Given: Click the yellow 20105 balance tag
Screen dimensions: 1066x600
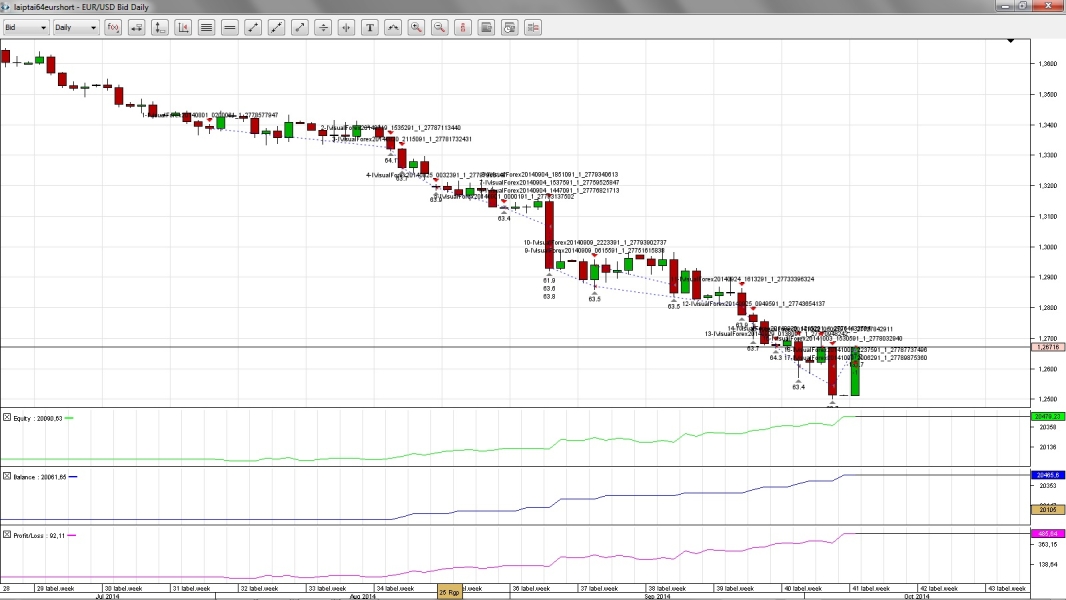Looking at the screenshot, I should pyautogui.click(x=1048, y=509).
